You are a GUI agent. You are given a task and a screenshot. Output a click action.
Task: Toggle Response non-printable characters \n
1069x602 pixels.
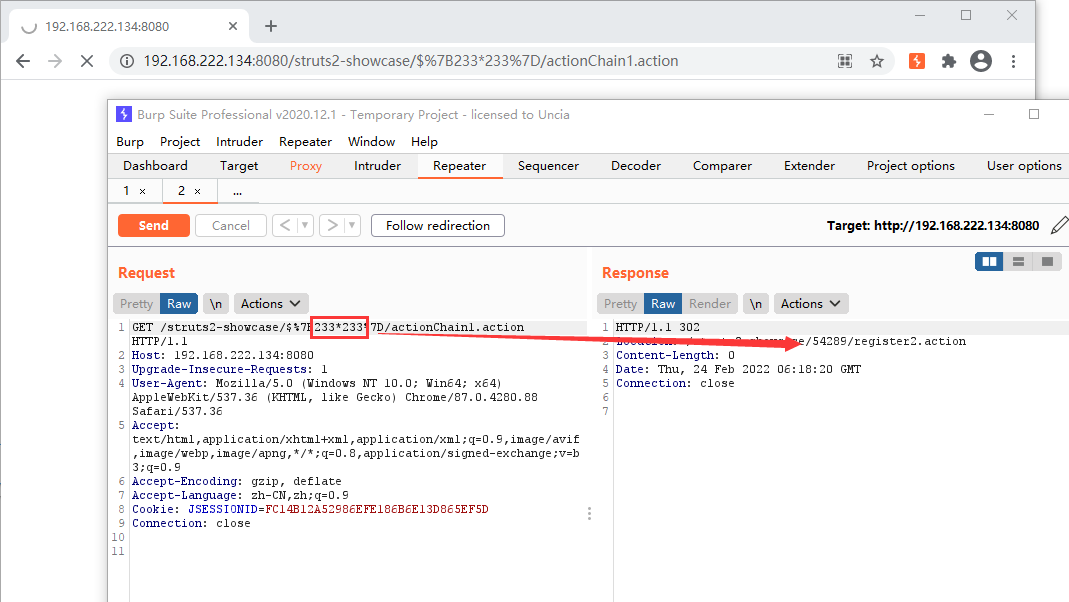tap(756, 303)
